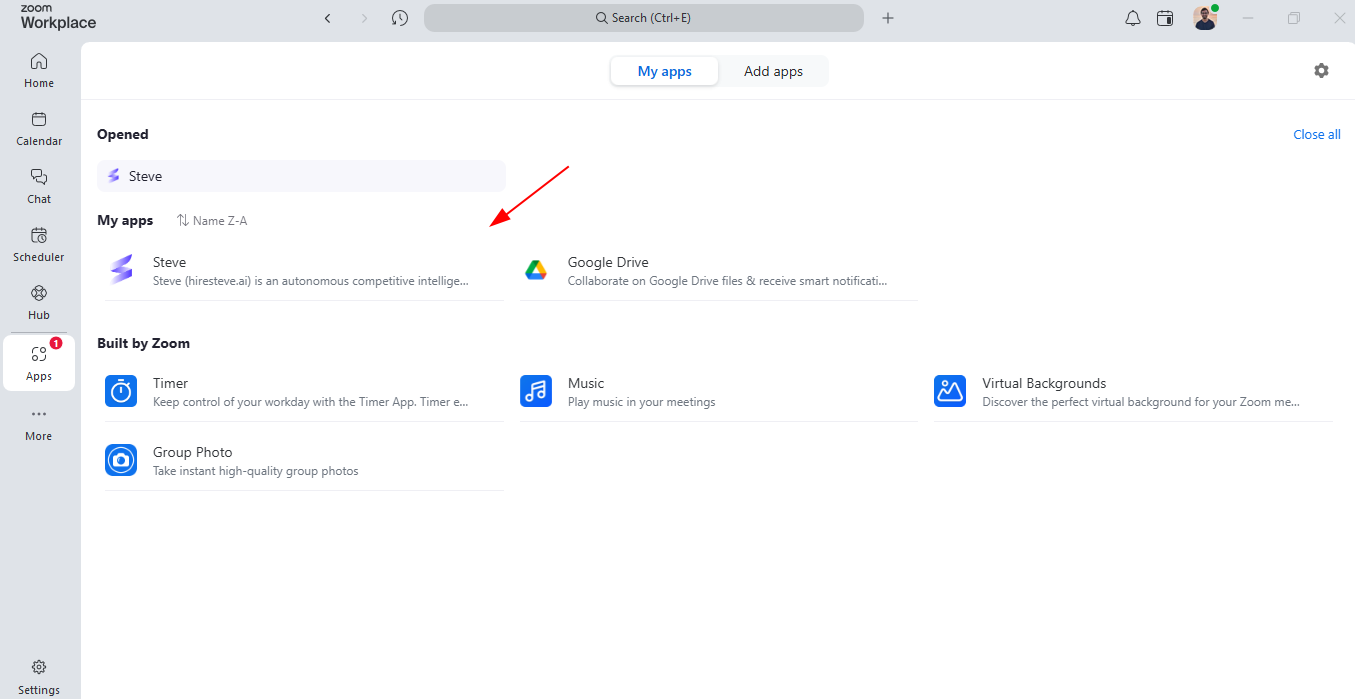Open the Scheduler sidebar item
1355x699 pixels.
pos(39,244)
